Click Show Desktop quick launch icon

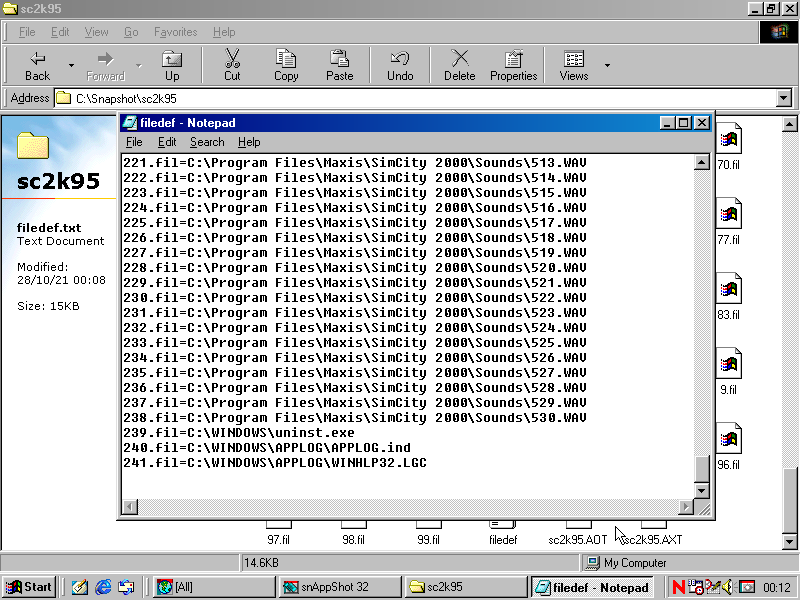[x=80, y=587]
